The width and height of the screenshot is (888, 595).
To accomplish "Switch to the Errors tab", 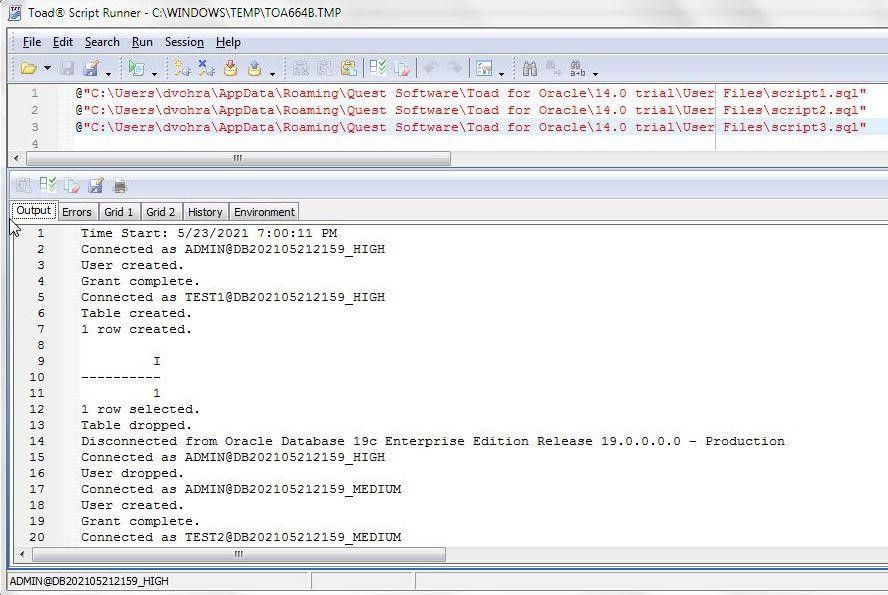I will click(76, 212).
